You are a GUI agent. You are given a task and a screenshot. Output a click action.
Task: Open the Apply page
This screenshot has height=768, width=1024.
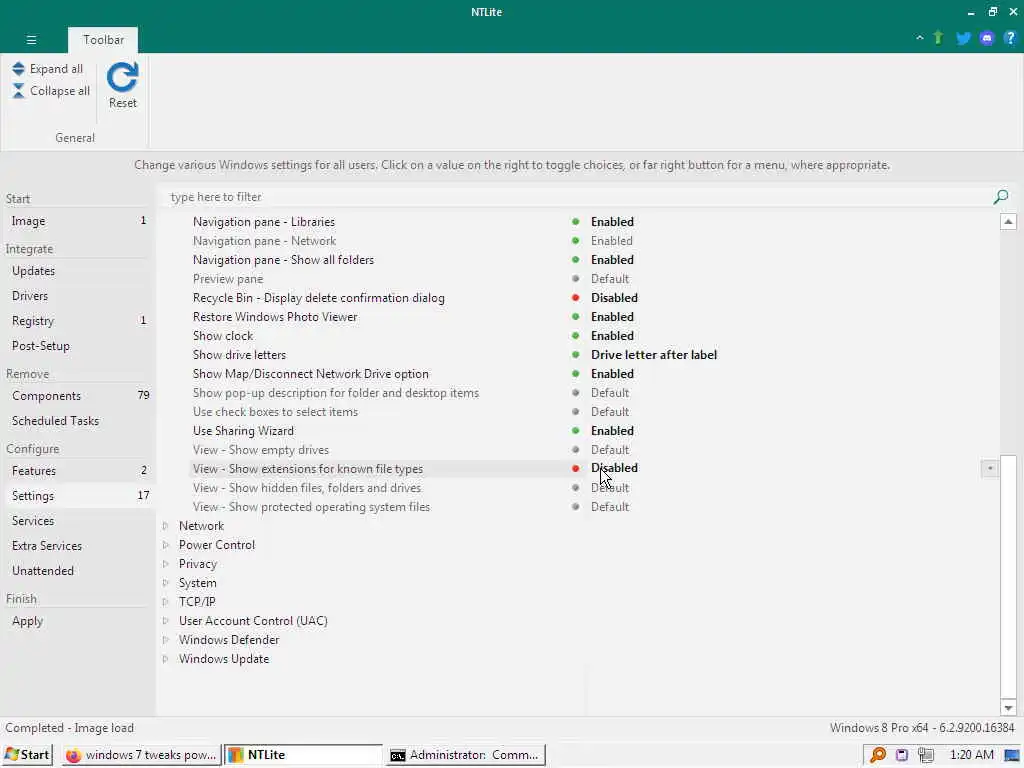tap(77, 621)
